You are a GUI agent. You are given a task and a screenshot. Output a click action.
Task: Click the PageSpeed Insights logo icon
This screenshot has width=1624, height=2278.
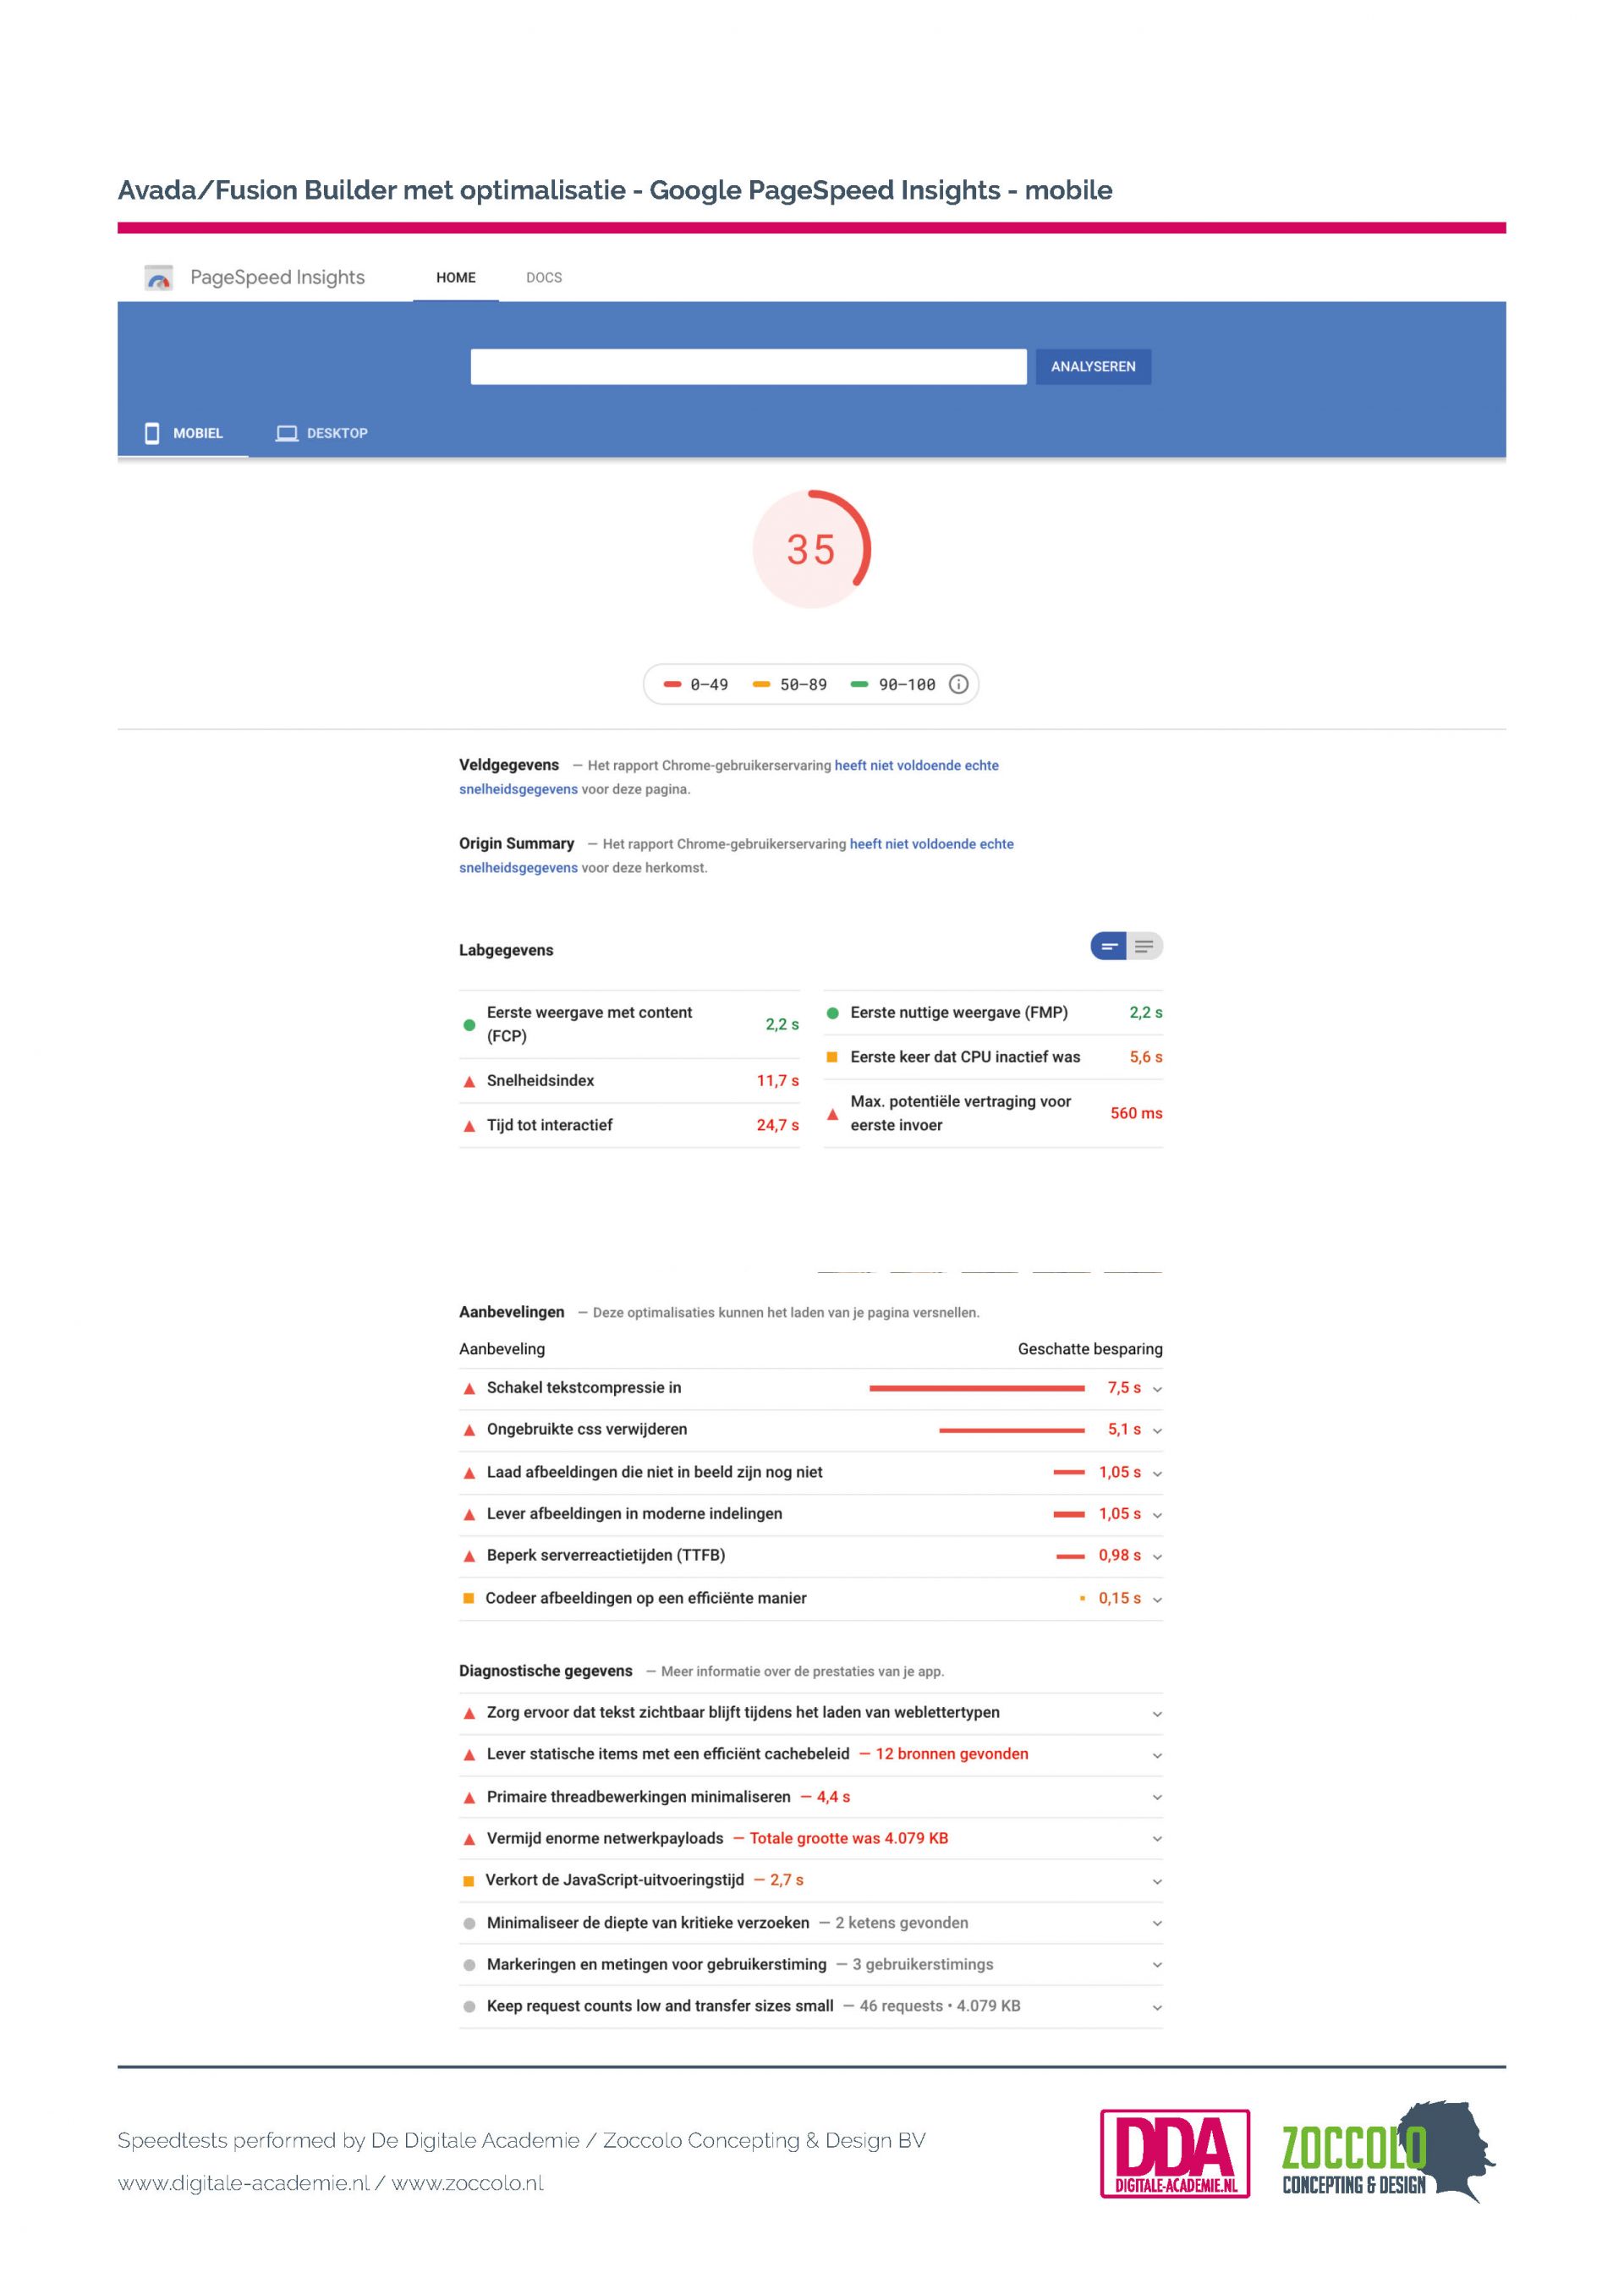coord(158,277)
